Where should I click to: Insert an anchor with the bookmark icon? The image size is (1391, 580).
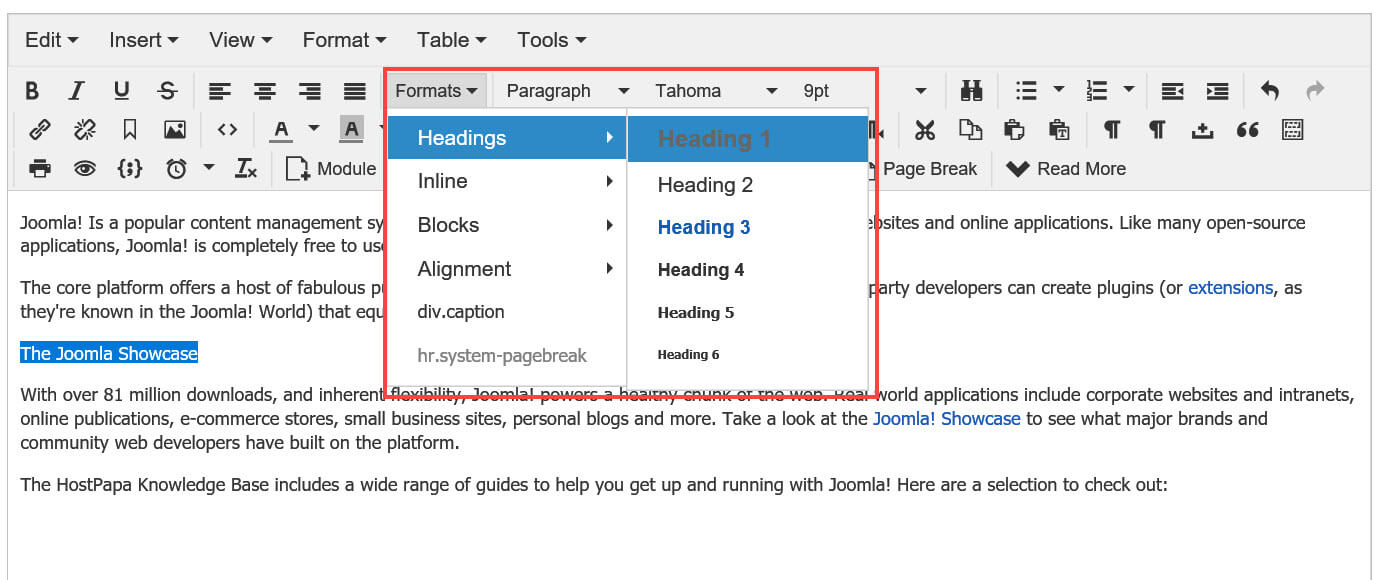130,130
